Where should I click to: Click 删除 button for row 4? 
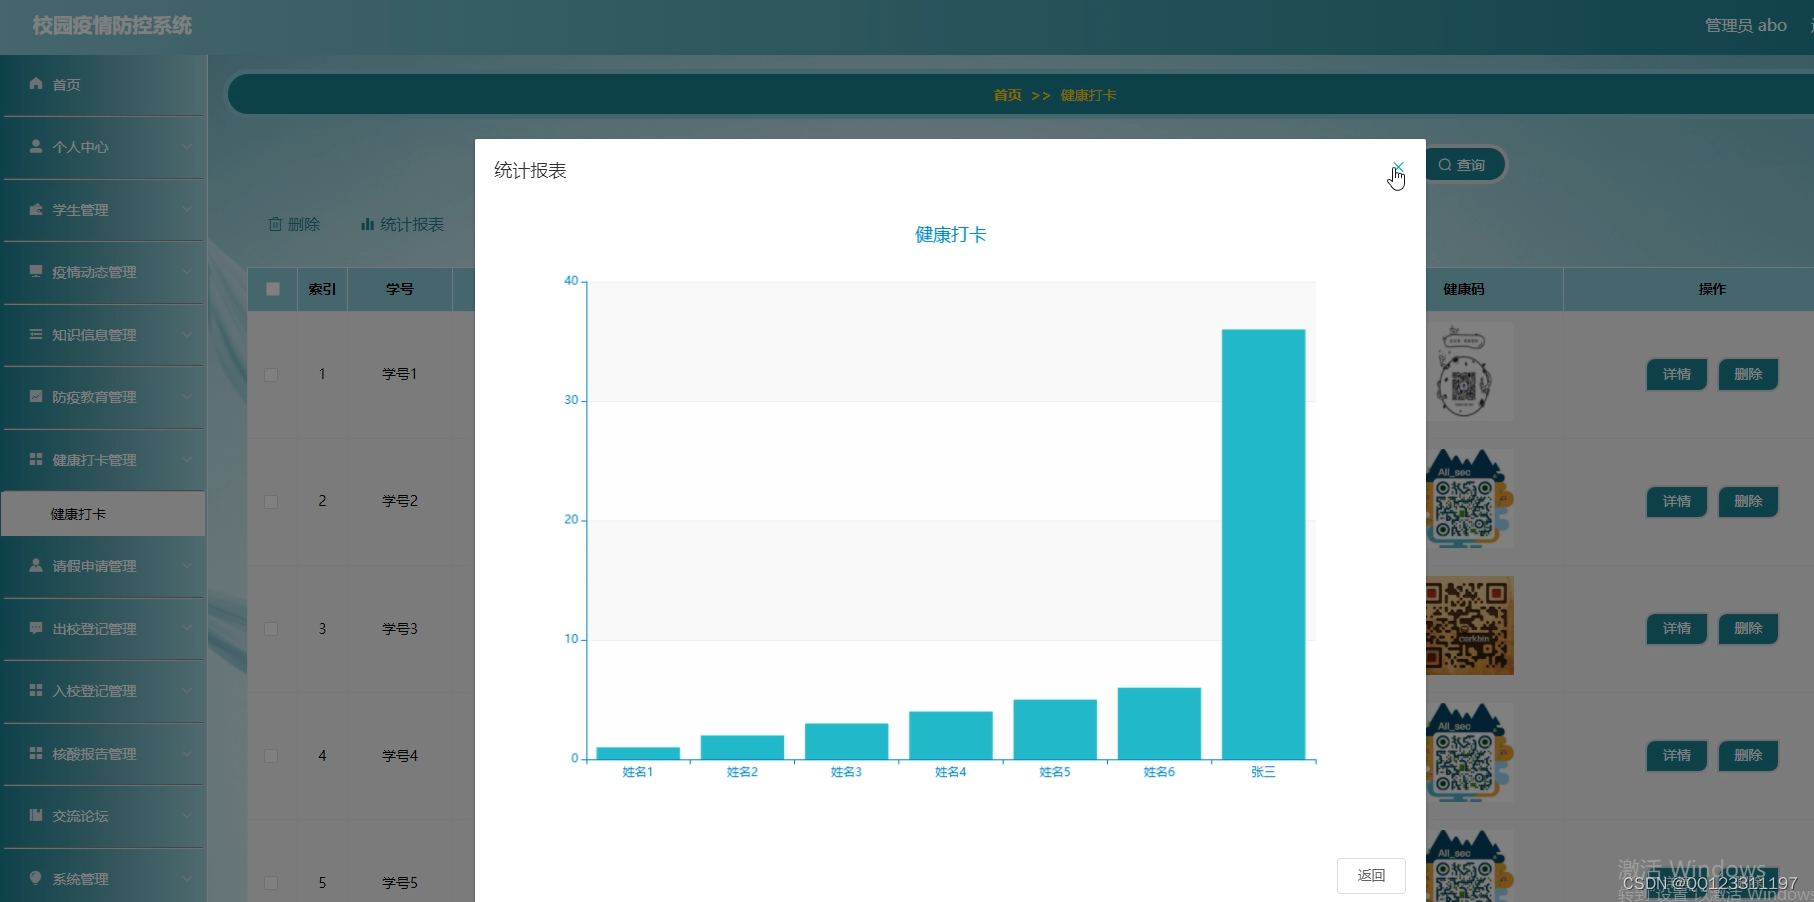pos(1748,755)
